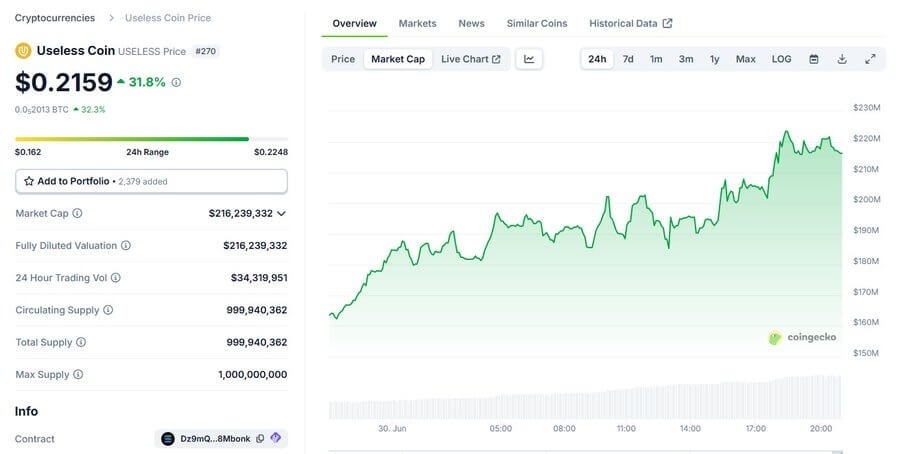This screenshot has height=454, width=900.
Task: Open the Historical Data external link
Action: (x=630, y=23)
